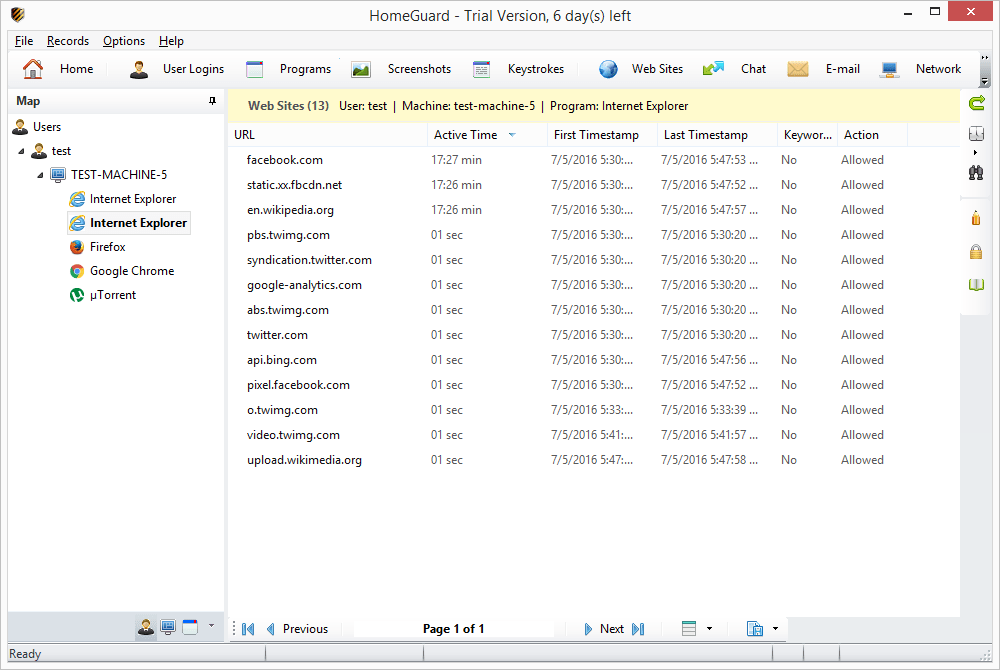The height and width of the screenshot is (670, 1000).
Task: Switch map to group by machines
Action: pos(168,627)
